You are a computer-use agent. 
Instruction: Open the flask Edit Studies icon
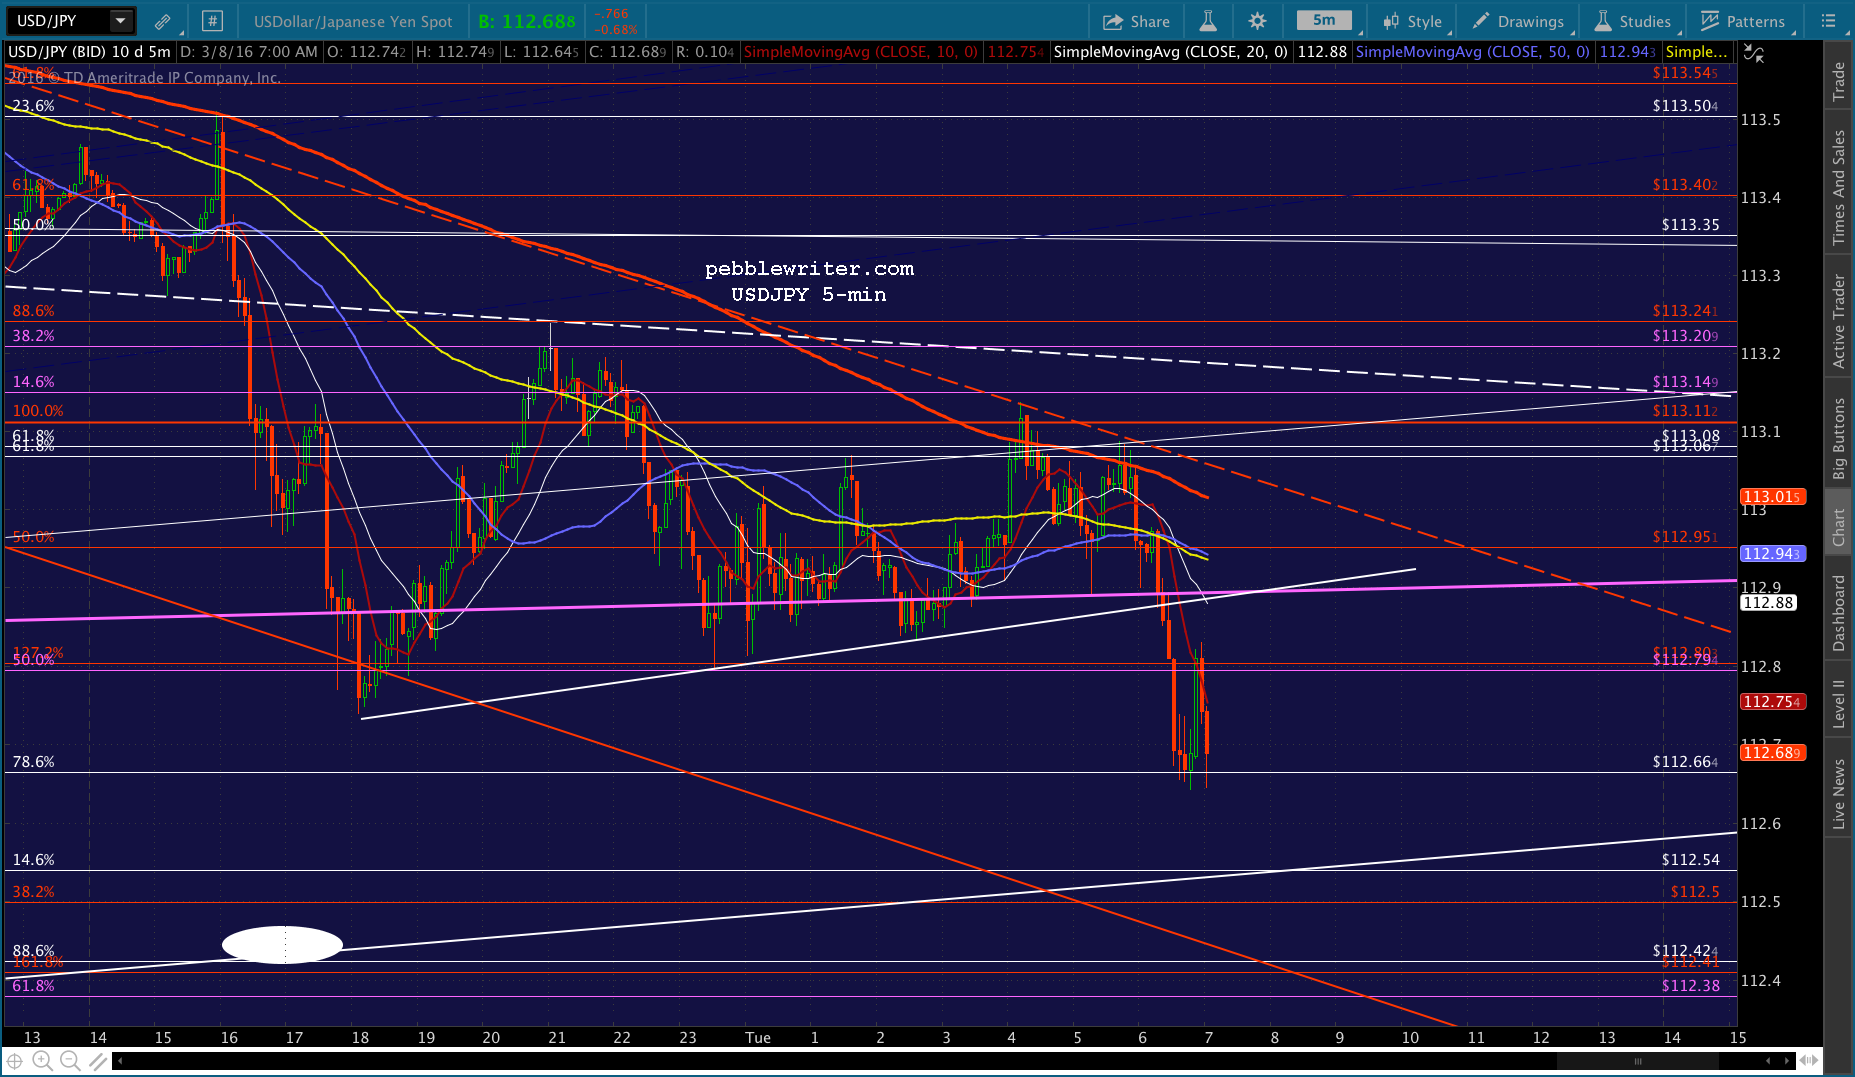point(1208,21)
